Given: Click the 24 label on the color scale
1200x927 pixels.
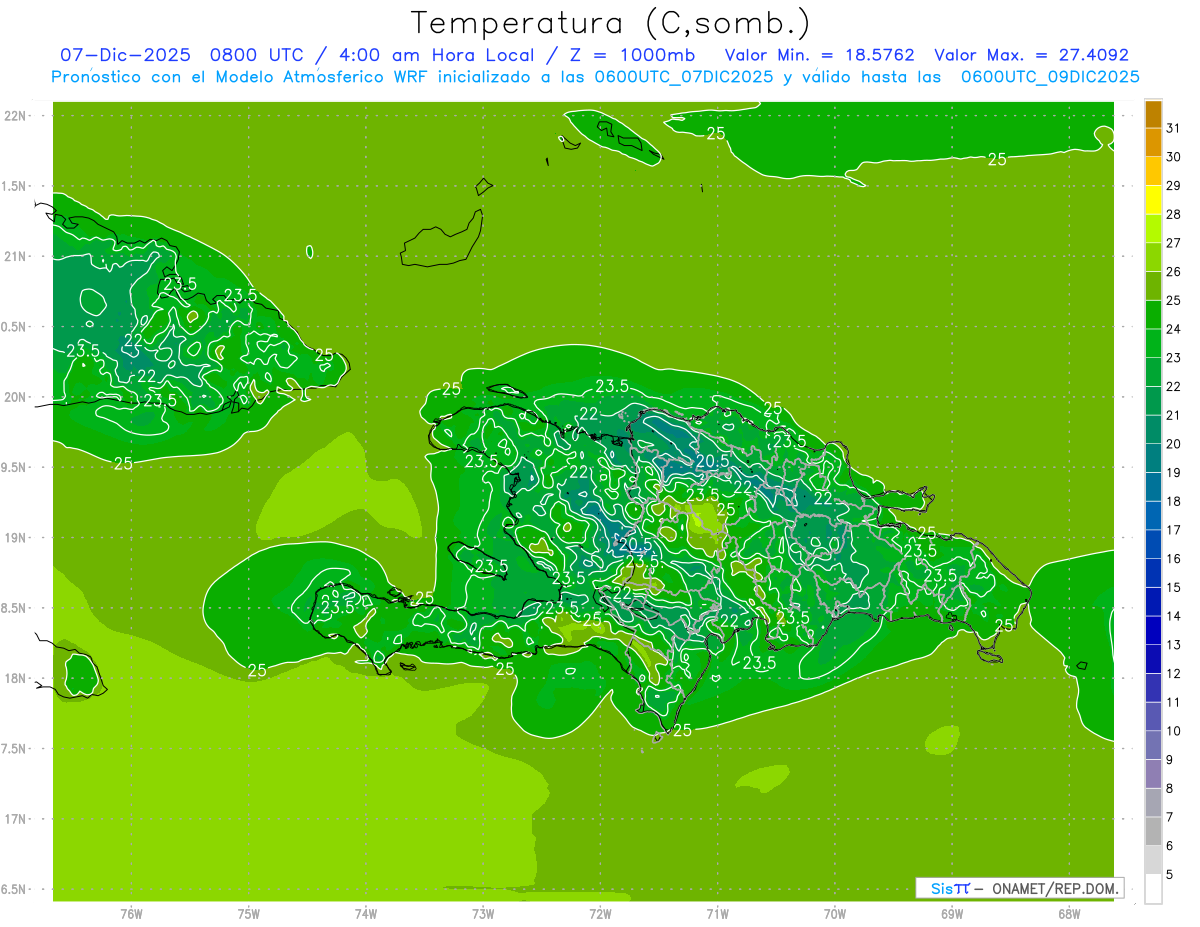Looking at the screenshot, I should tap(1173, 329).
